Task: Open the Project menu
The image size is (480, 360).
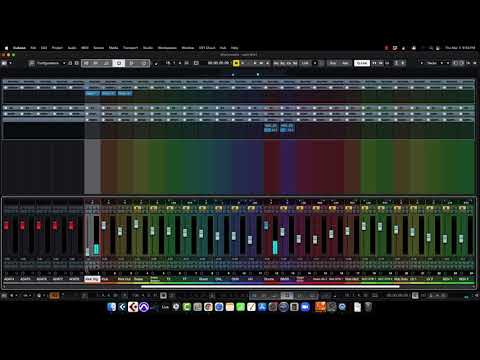Action: pyautogui.click(x=57, y=48)
